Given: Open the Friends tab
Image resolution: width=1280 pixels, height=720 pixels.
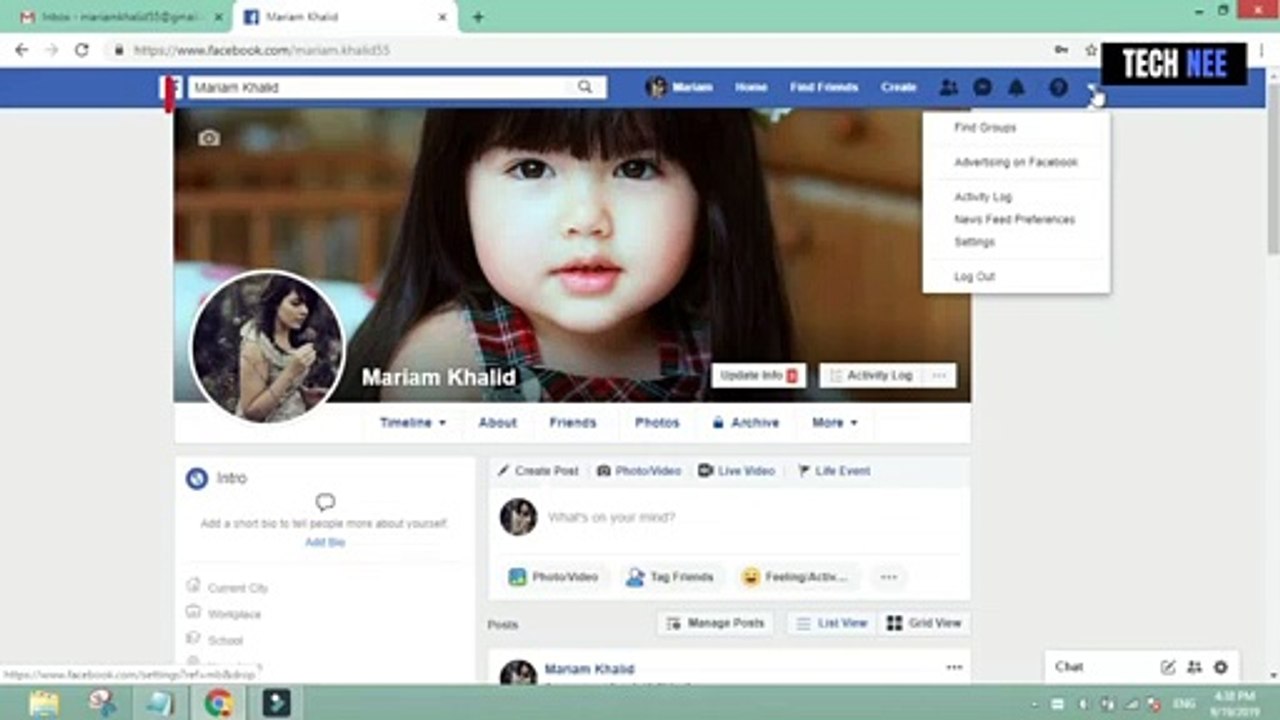Looking at the screenshot, I should 573,423.
